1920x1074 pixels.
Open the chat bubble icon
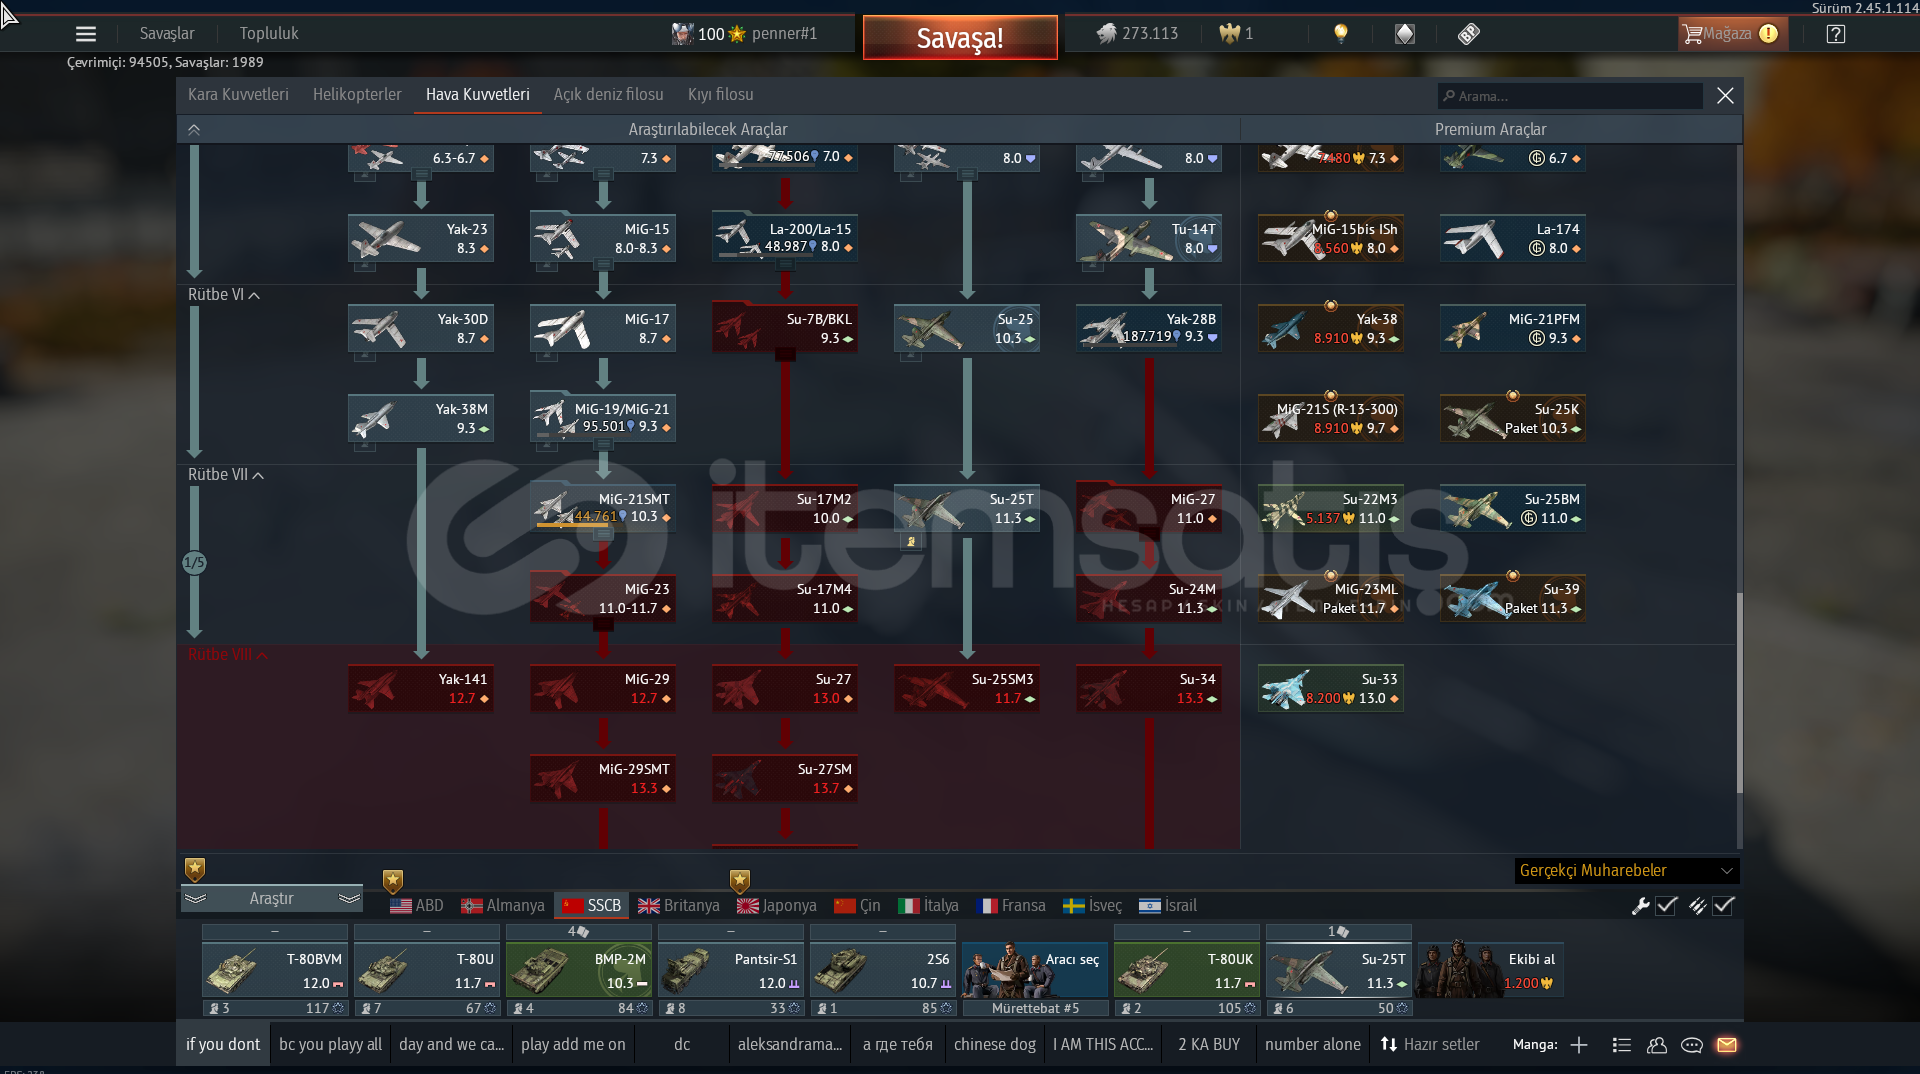pos(1692,1045)
